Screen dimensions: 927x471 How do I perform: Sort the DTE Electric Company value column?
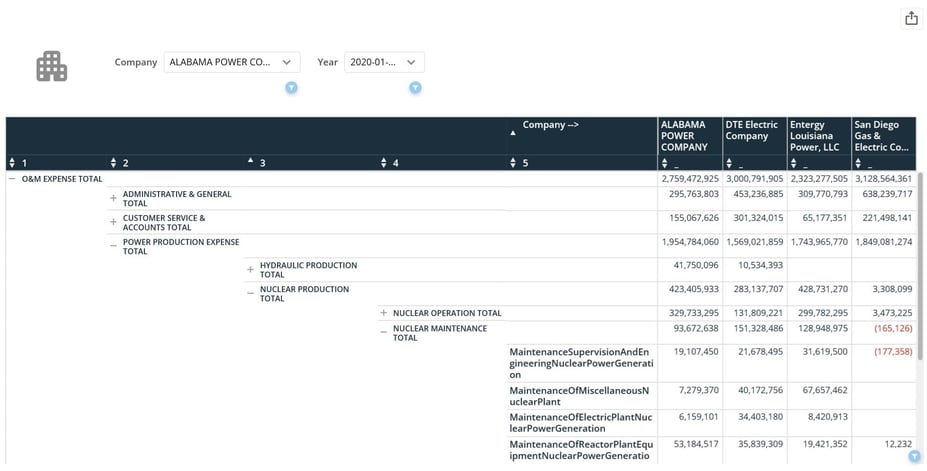[x=729, y=163]
